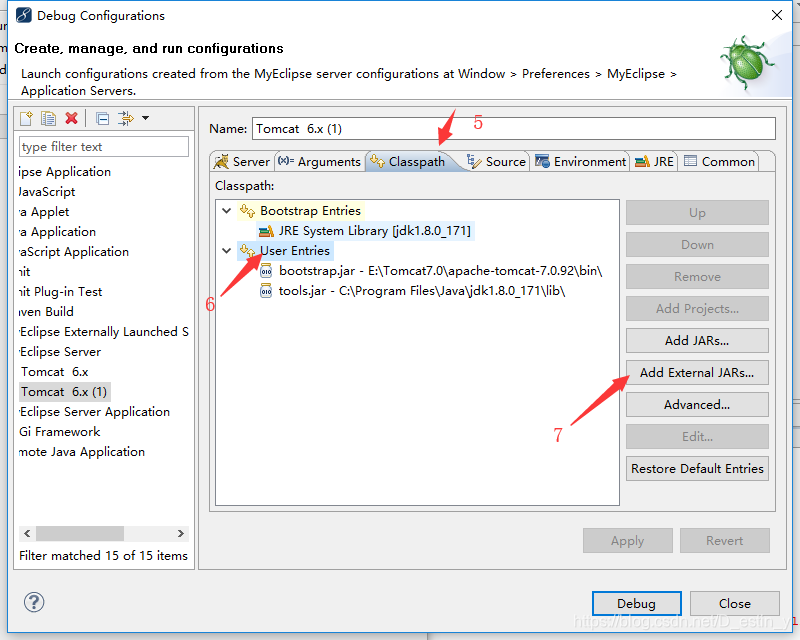
Task: Click the MyEclipse icon in title bar
Action: pos(23,15)
